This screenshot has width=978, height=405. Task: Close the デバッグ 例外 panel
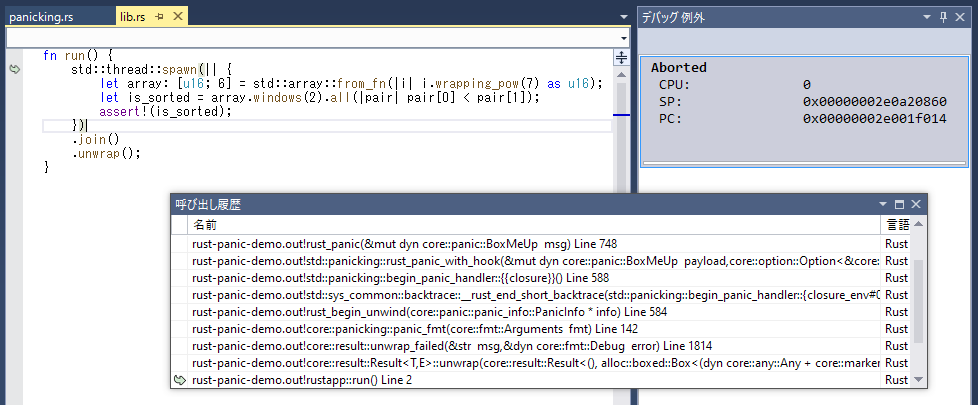(962, 17)
